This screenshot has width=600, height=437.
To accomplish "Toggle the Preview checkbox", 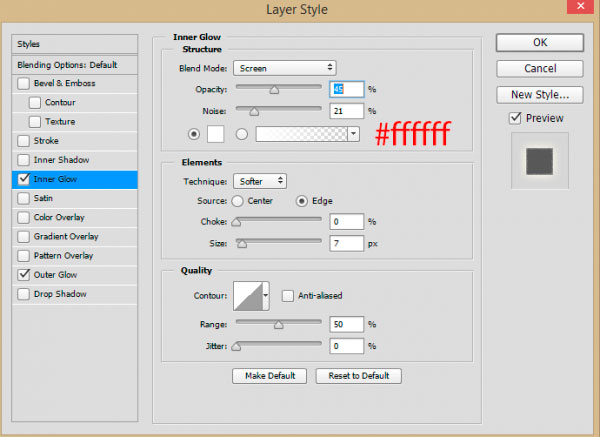I will pyautogui.click(x=515, y=118).
